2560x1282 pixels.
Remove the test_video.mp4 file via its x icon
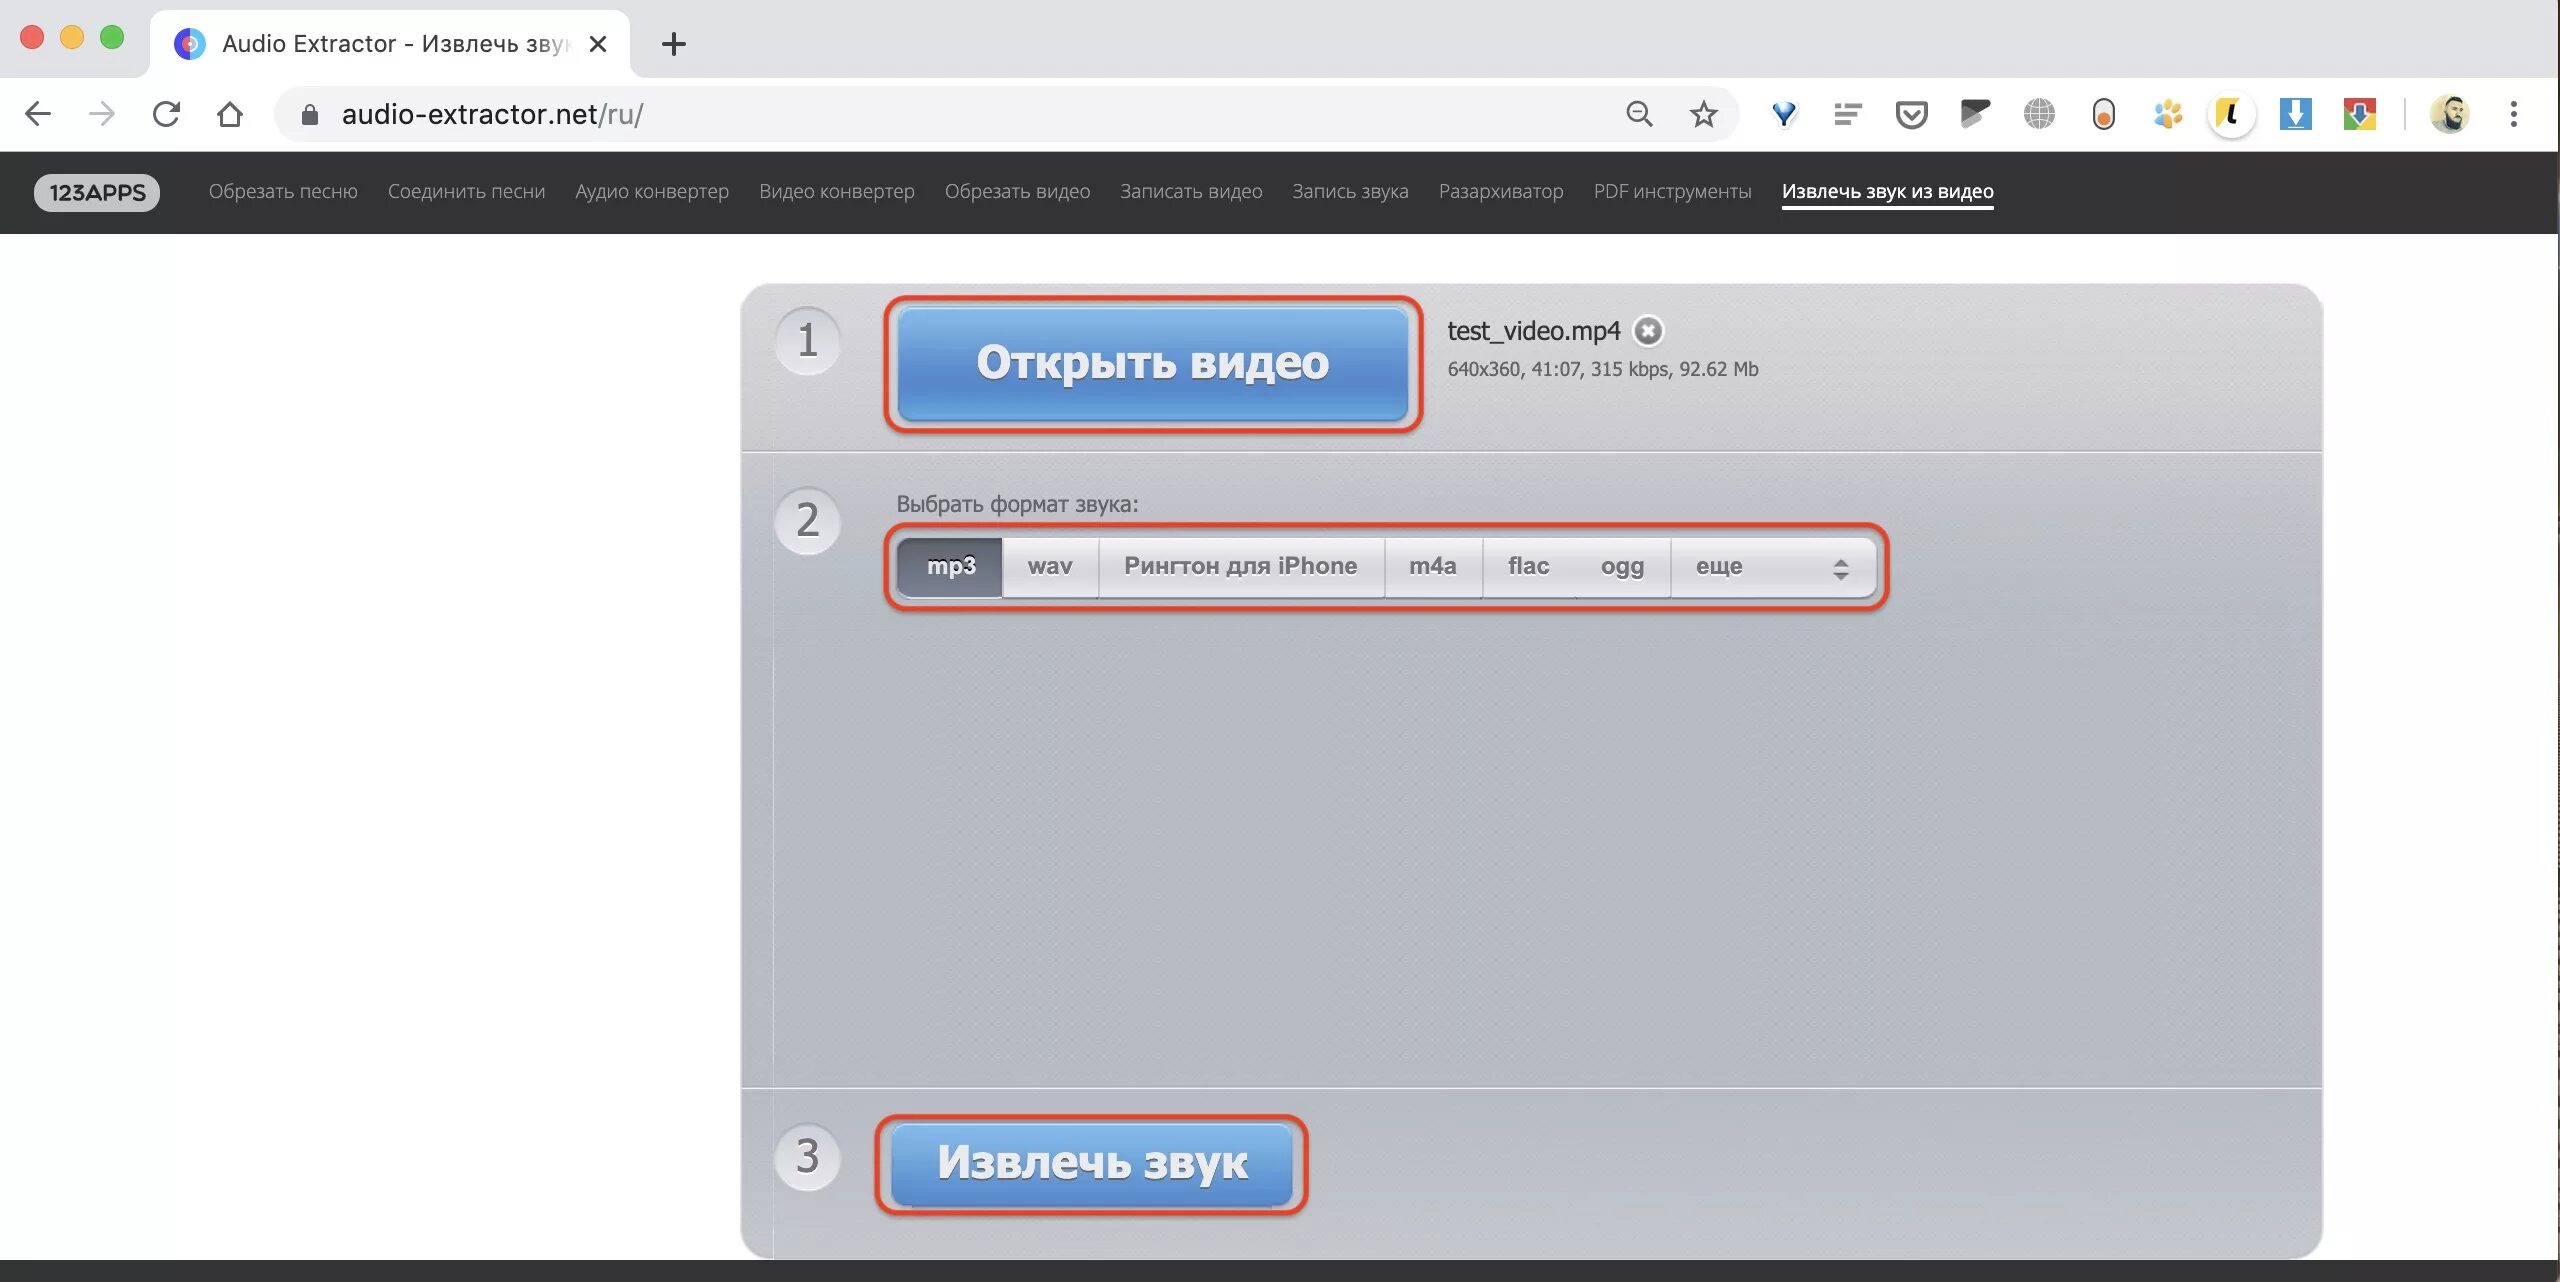click(x=1648, y=330)
